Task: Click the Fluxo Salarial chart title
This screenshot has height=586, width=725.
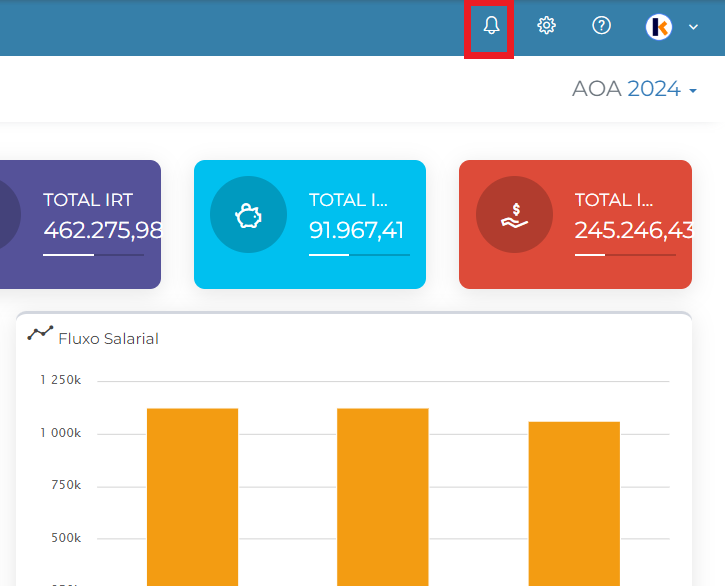Action: click(x=108, y=339)
